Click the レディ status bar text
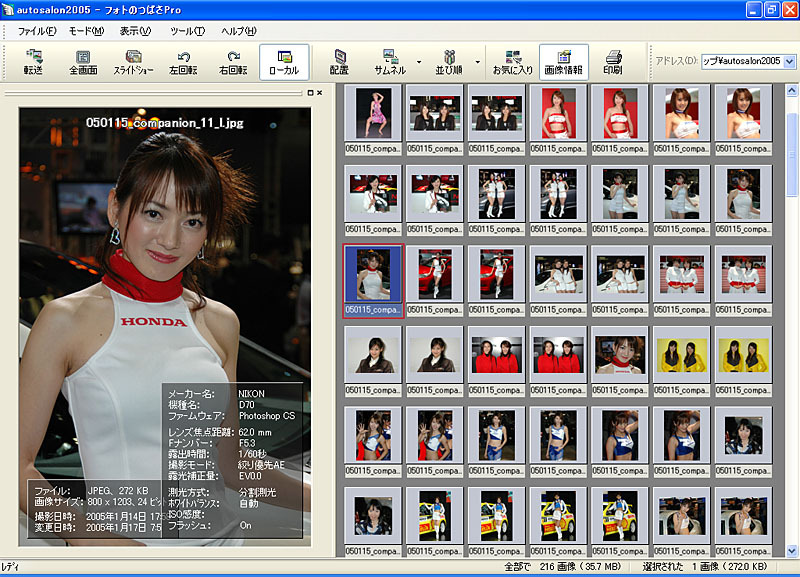The image size is (800, 577). 9,566
